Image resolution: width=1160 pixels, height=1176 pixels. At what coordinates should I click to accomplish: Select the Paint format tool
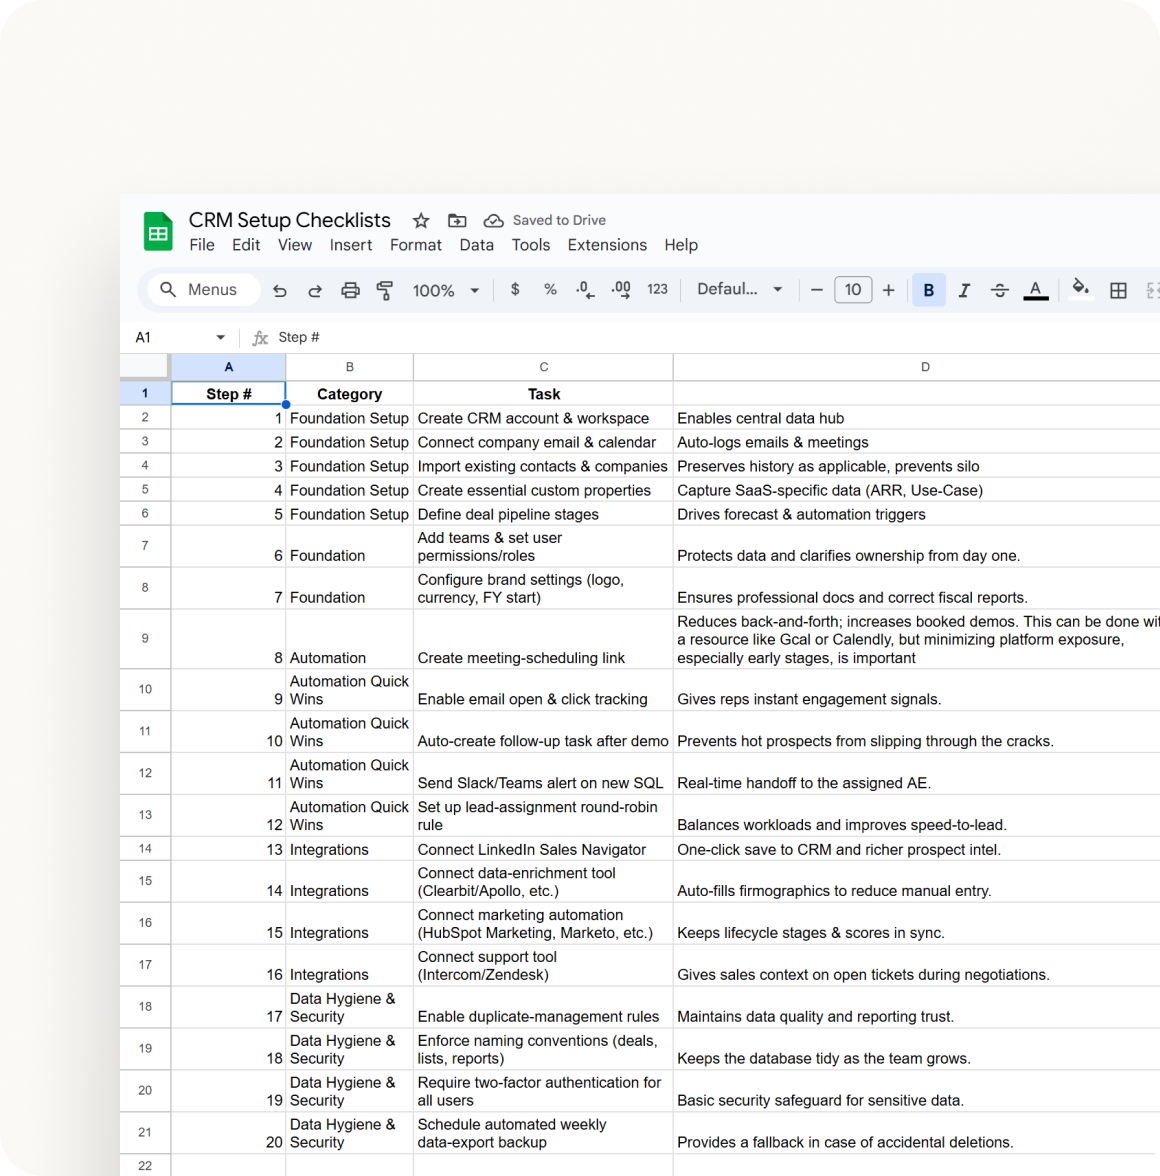385,290
